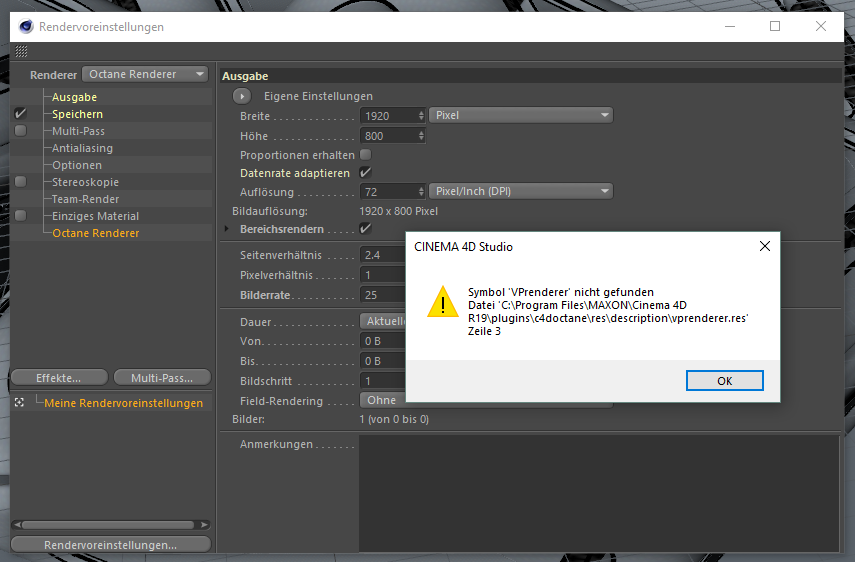
Task: Open the Renderer dropdown showing Octane Renderer
Action: point(145,74)
